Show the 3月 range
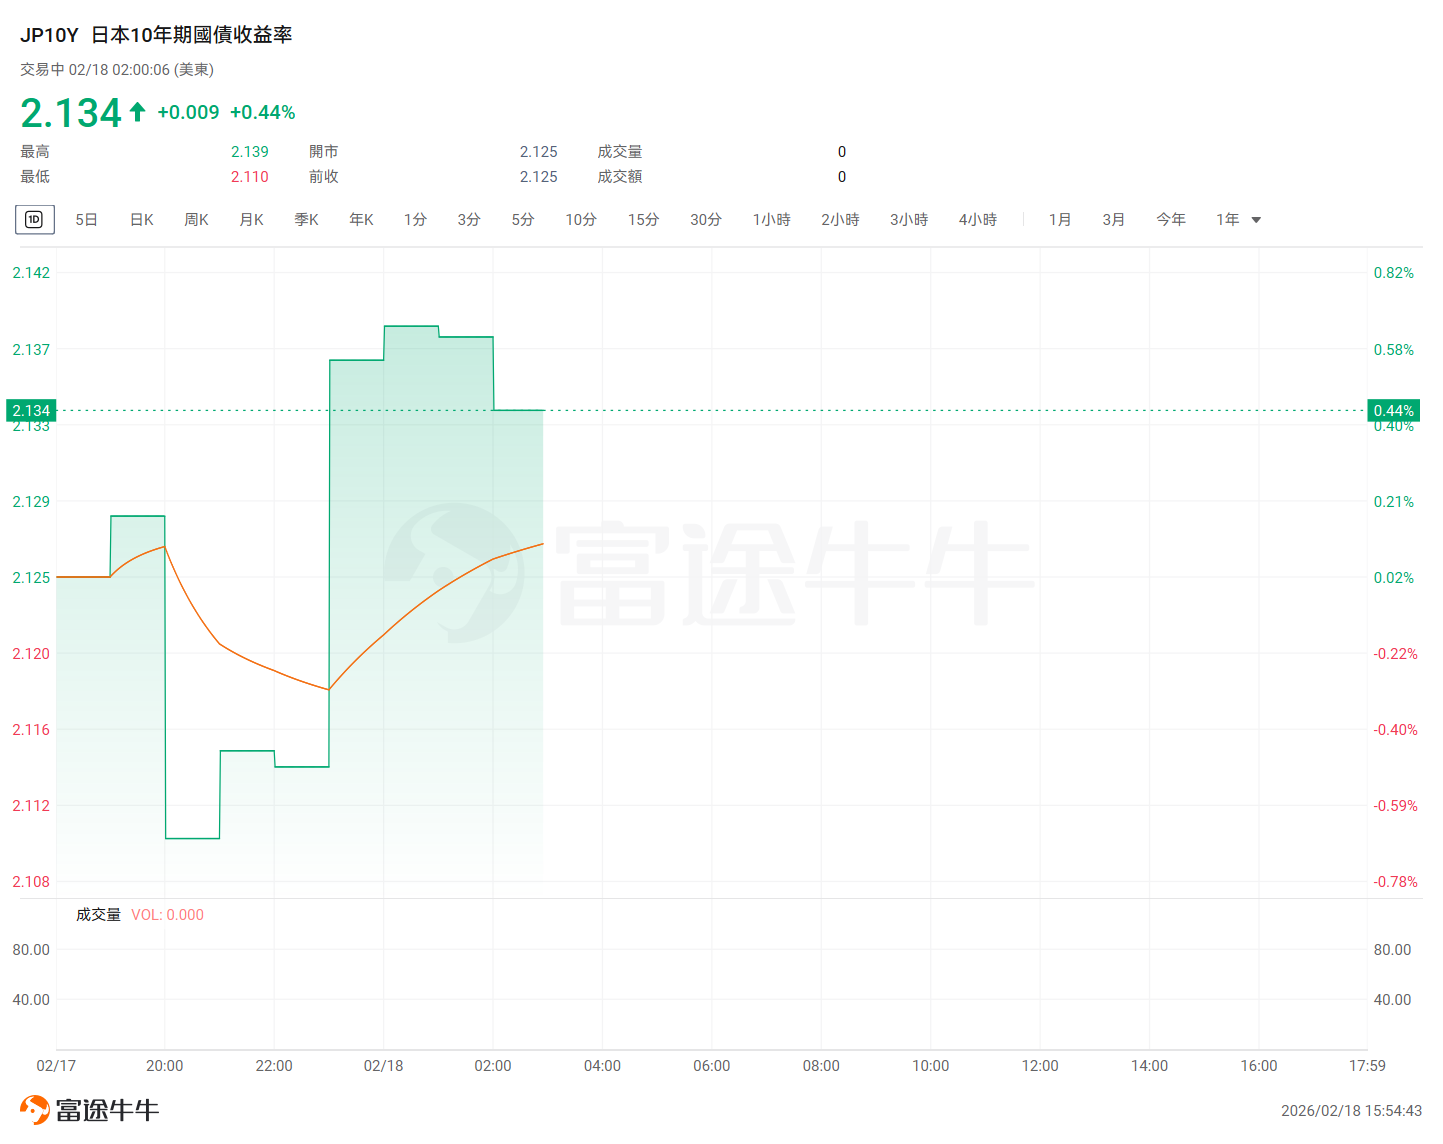 point(1114,220)
